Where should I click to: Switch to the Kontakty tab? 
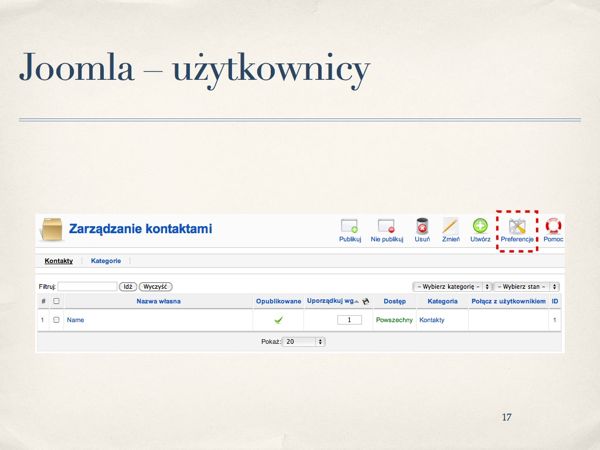[59, 261]
